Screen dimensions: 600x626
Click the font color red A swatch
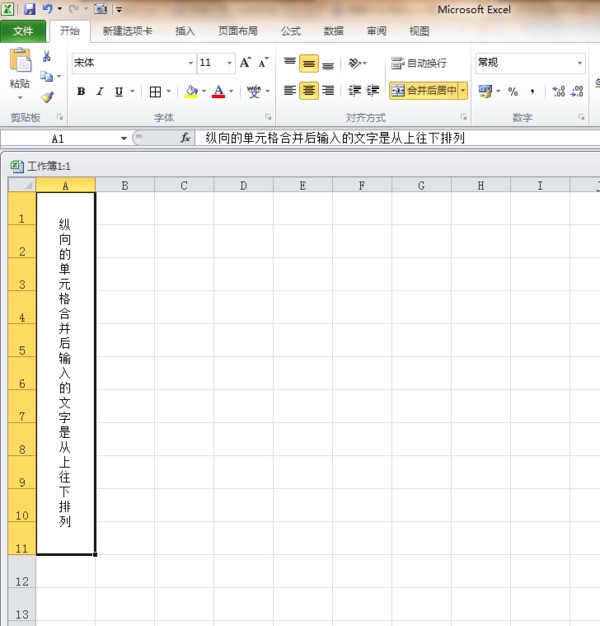pyautogui.click(x=218, y=92)
